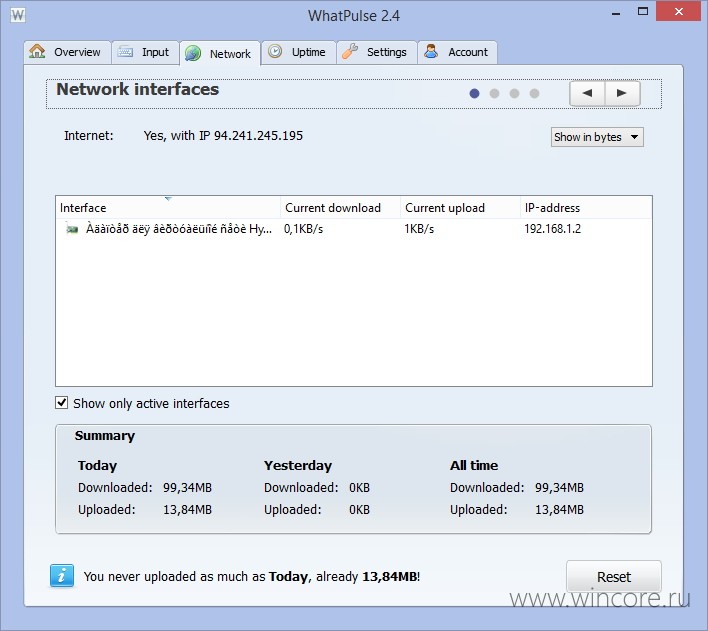Image resolution: width=708 pixels, height=631 pixels.
Task: Select the second page indicator dot
Action: point(494,93)
